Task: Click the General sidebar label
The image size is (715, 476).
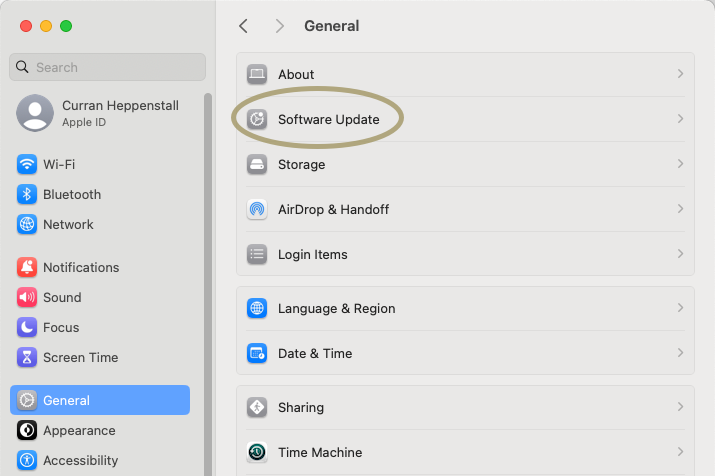Action: (66, 401)
